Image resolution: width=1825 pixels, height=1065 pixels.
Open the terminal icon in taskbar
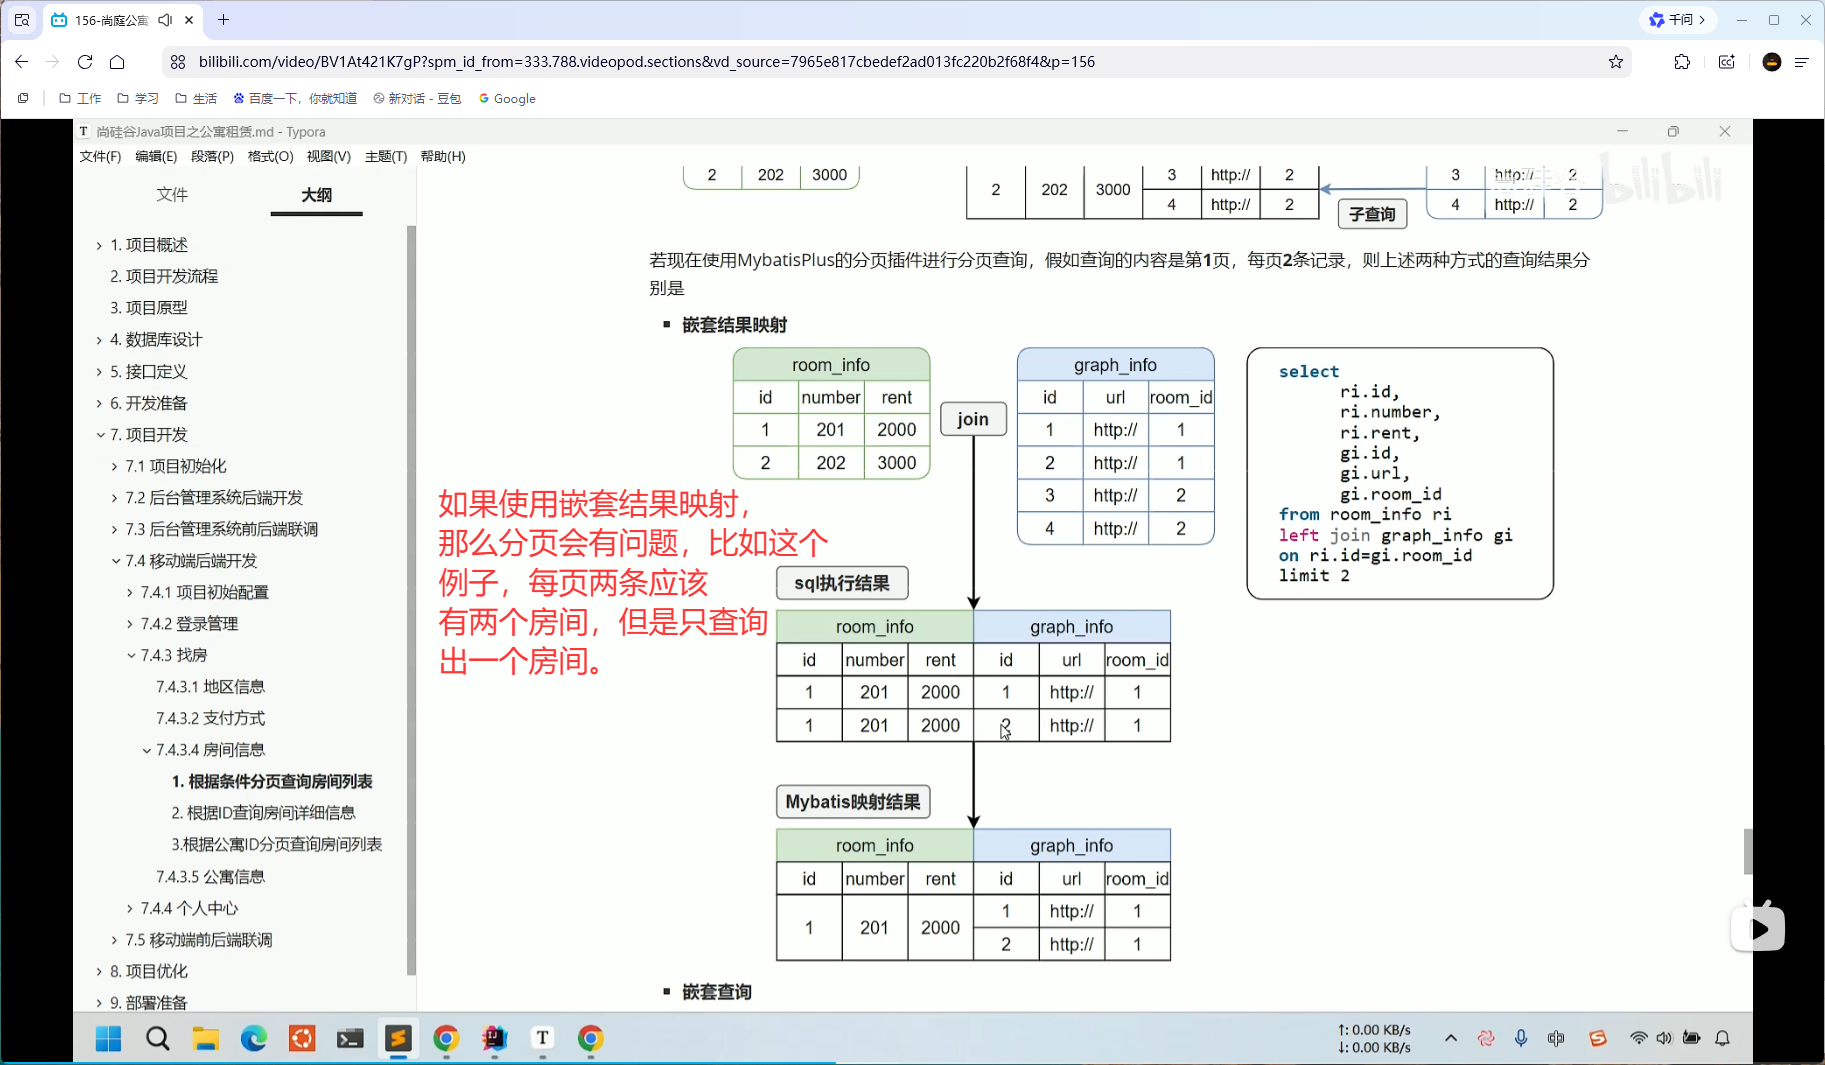point(350,1038)
